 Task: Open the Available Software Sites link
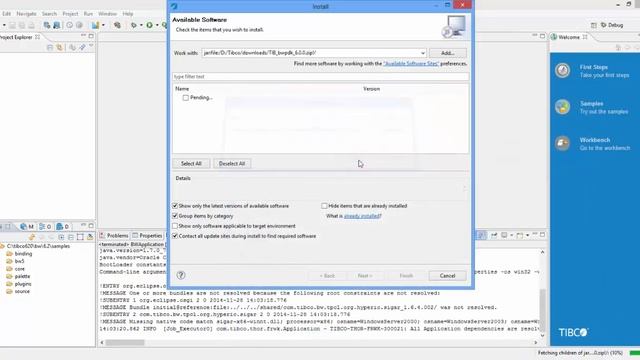pyautogui.click(x=411, y=64)
